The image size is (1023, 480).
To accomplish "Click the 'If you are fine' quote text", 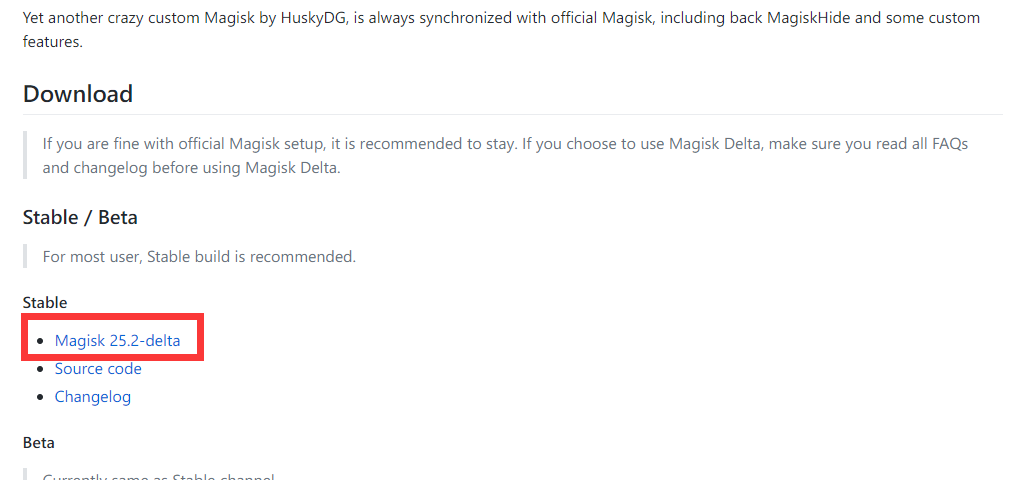I will (x=98, y=143).
